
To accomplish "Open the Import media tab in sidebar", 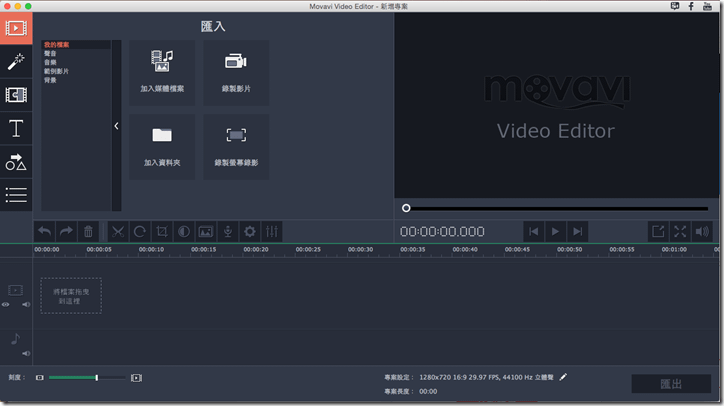I will click(x=16, y=28).
